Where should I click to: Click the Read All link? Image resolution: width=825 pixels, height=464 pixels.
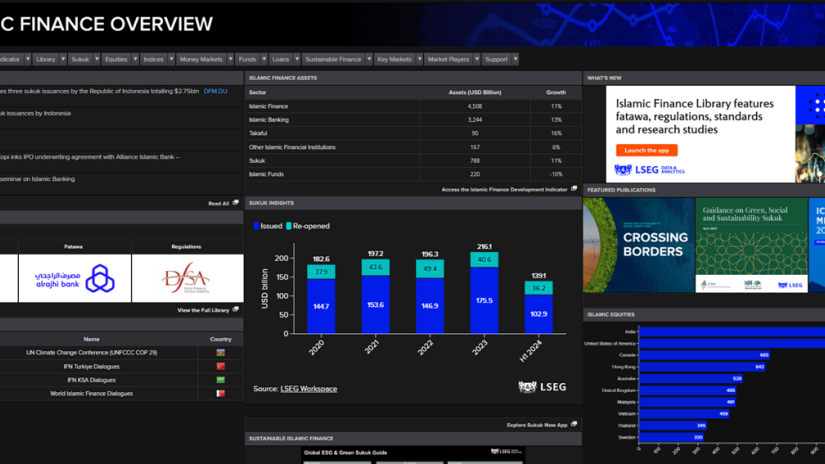click(x=218, y=204)
